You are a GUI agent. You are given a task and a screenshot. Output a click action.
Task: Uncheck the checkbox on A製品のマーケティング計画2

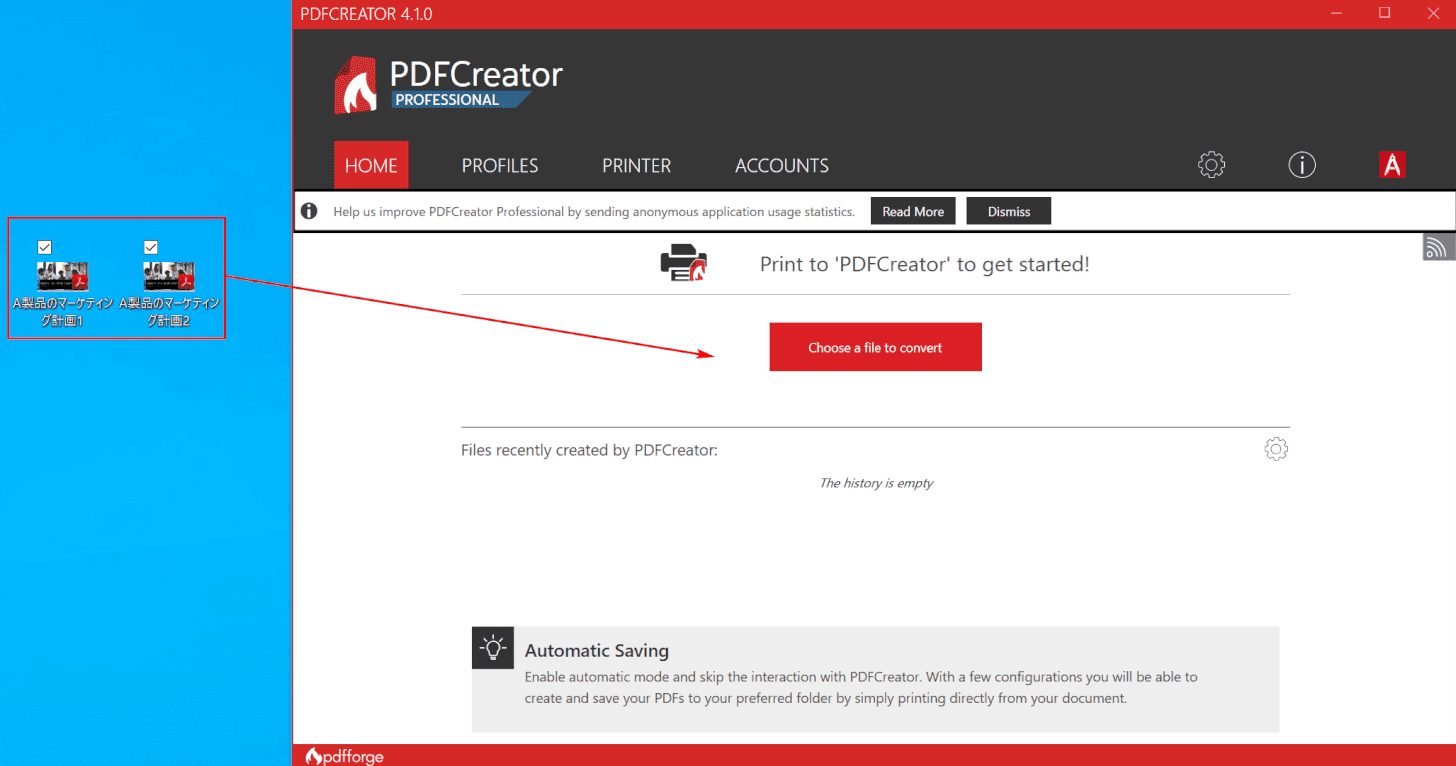point(151,247)
